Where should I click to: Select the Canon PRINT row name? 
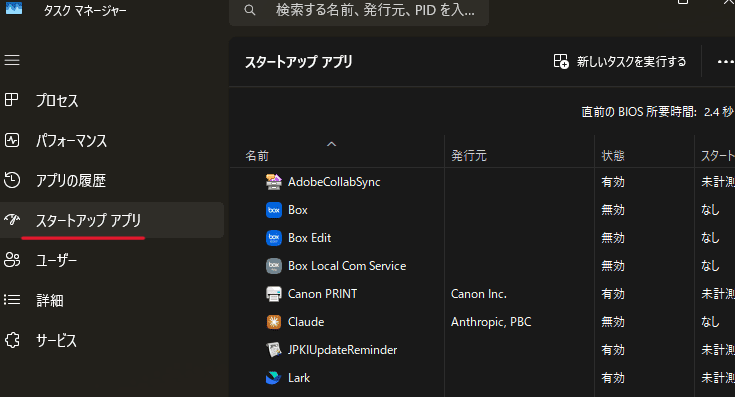[x=322, y=294]
